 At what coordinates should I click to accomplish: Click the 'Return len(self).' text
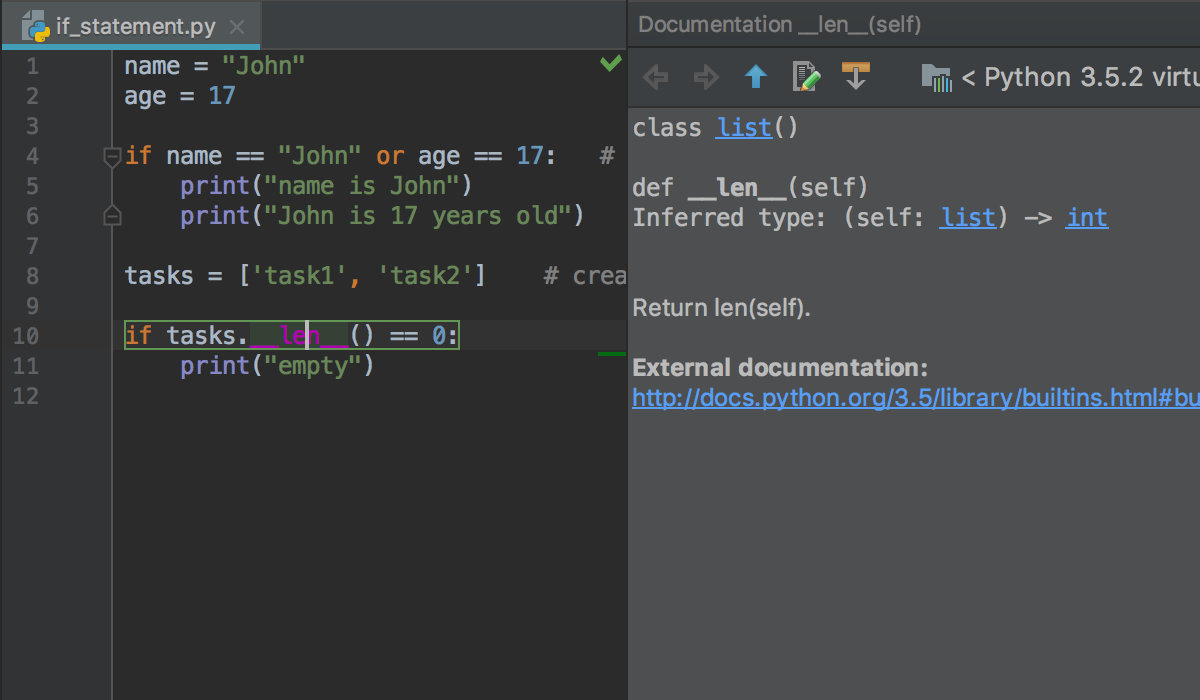[x=722, y=308]
